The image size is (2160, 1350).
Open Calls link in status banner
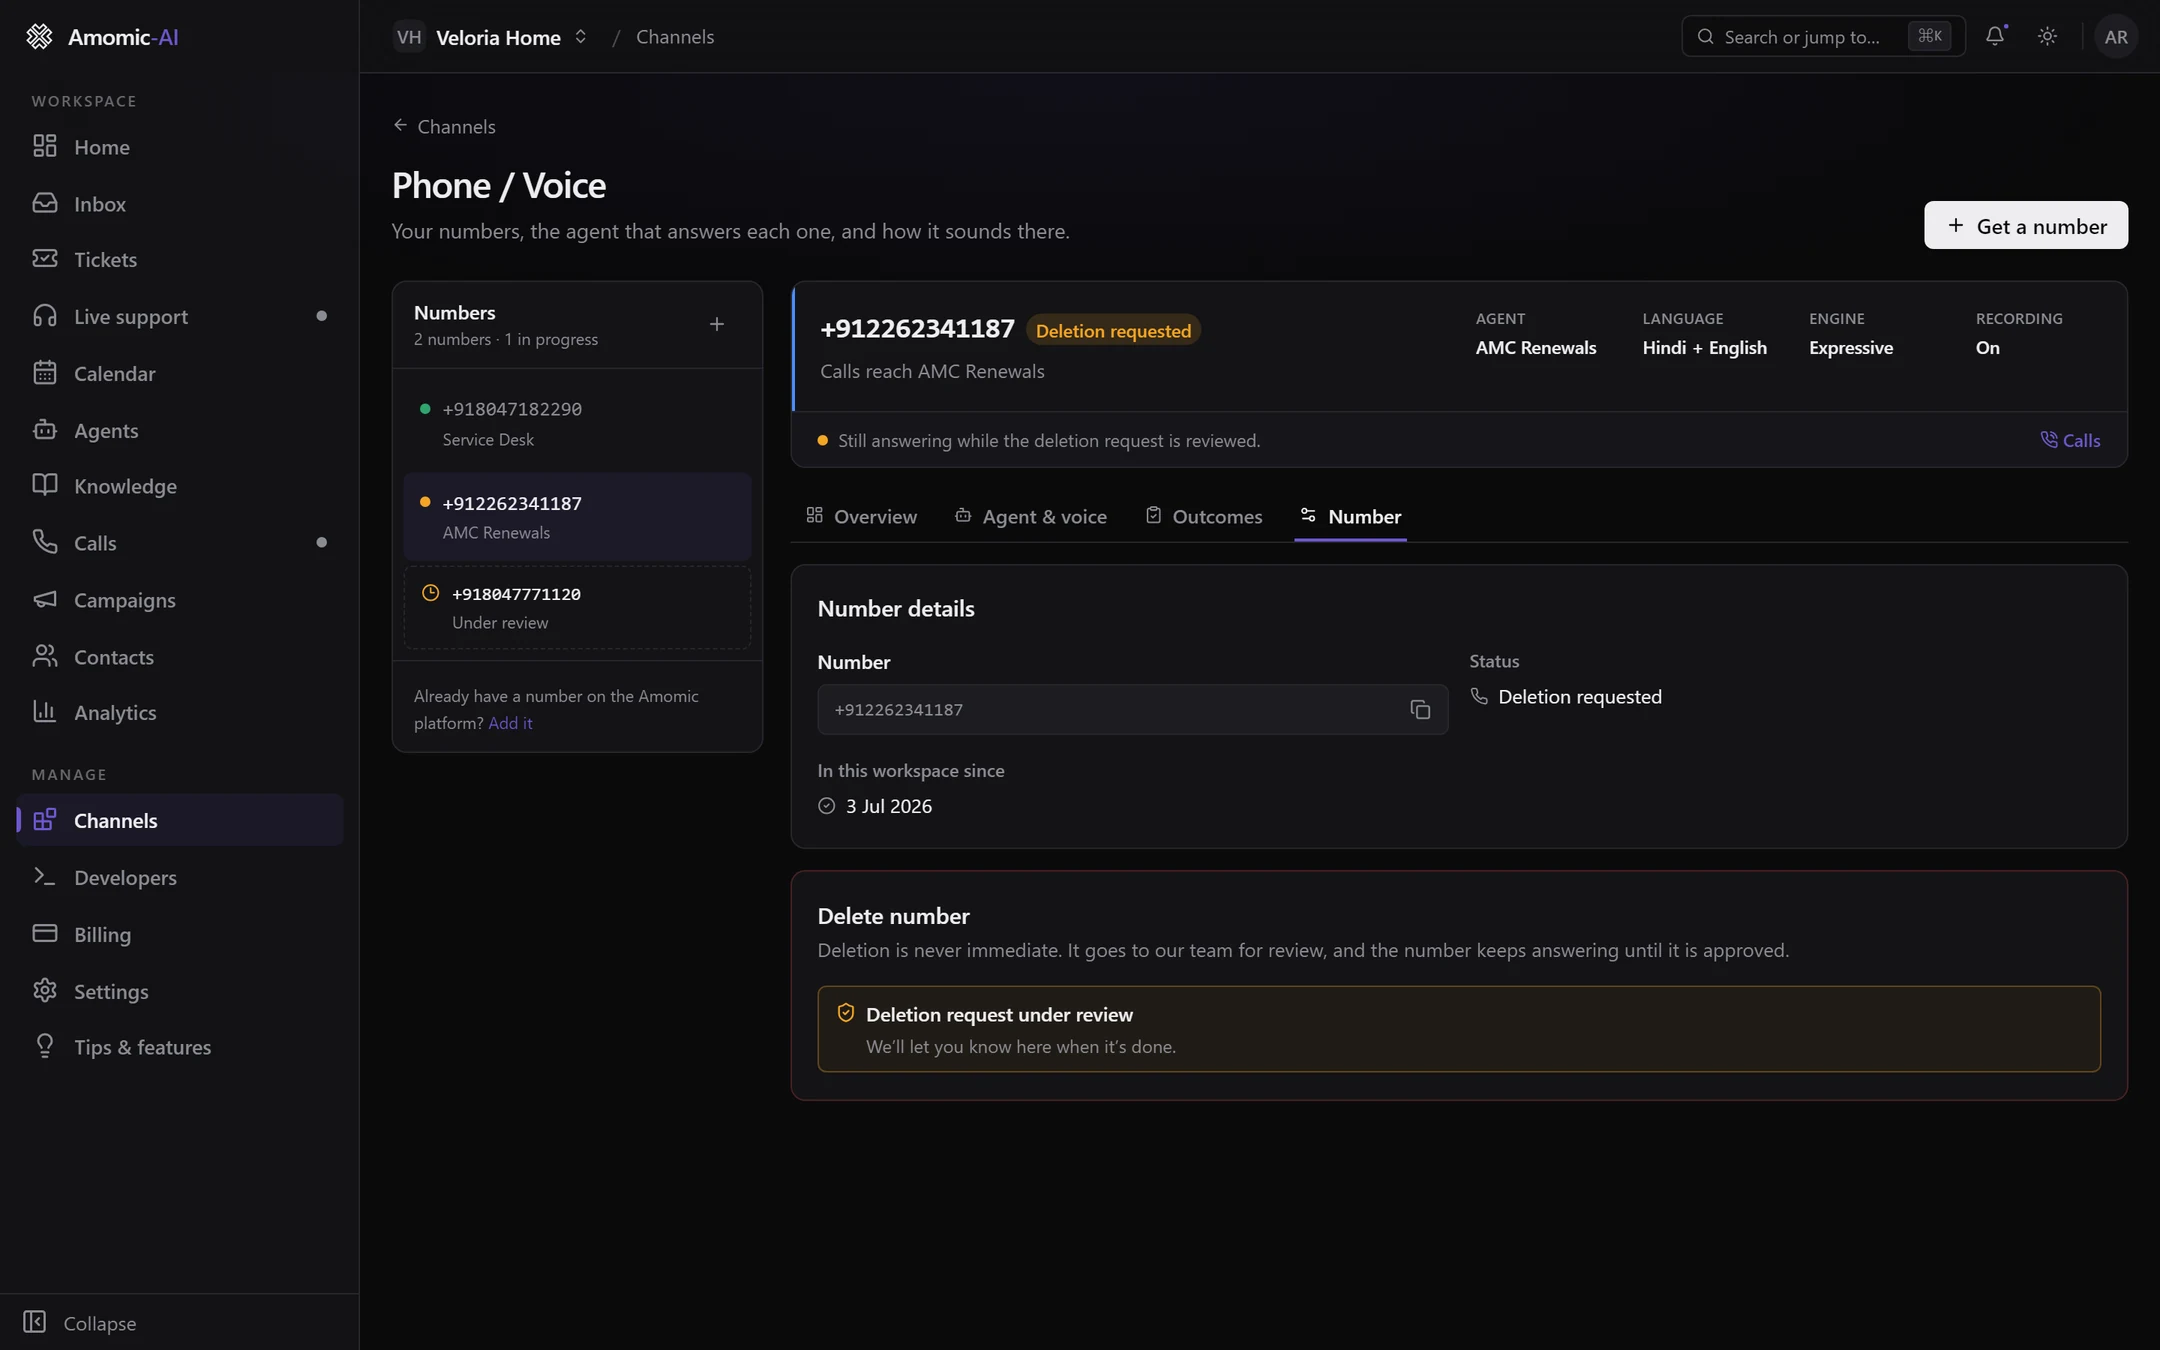click(x=2070, y=440)
